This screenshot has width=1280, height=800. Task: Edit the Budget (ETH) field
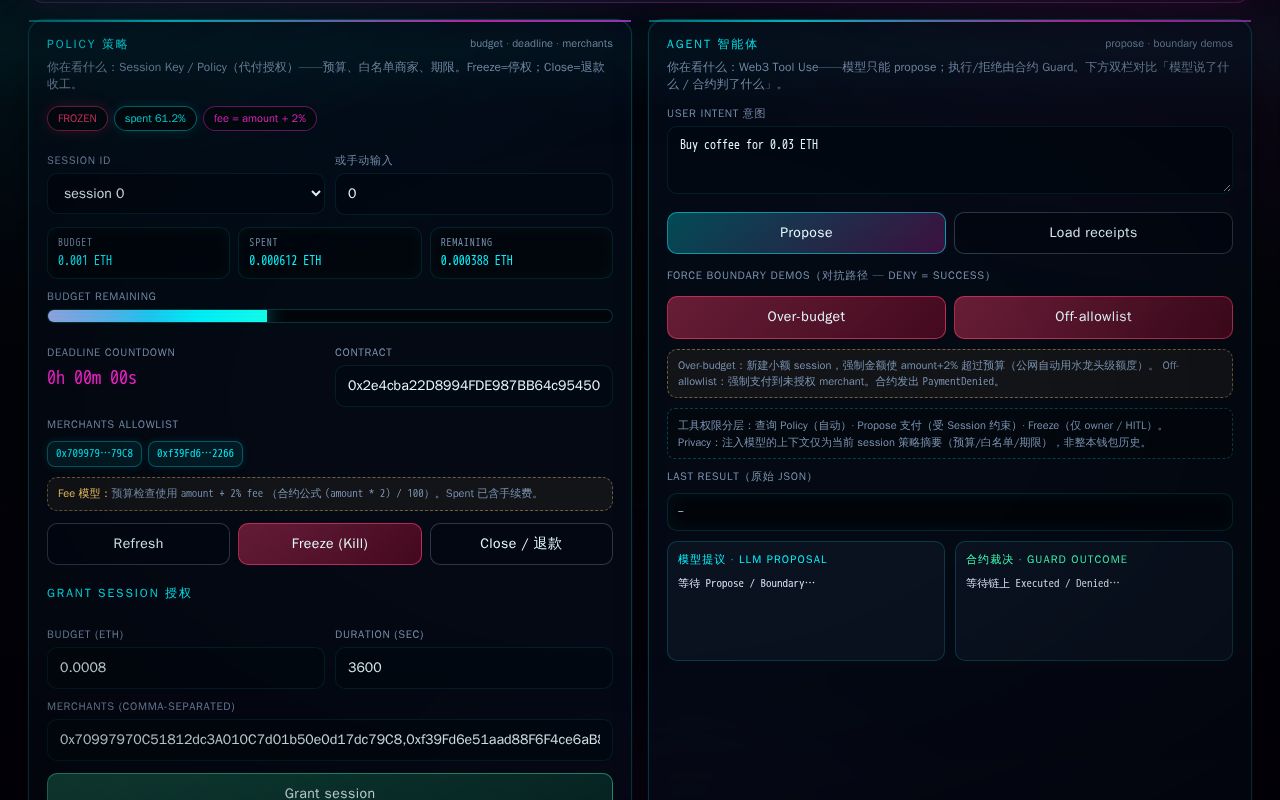(x=186, y=668)
